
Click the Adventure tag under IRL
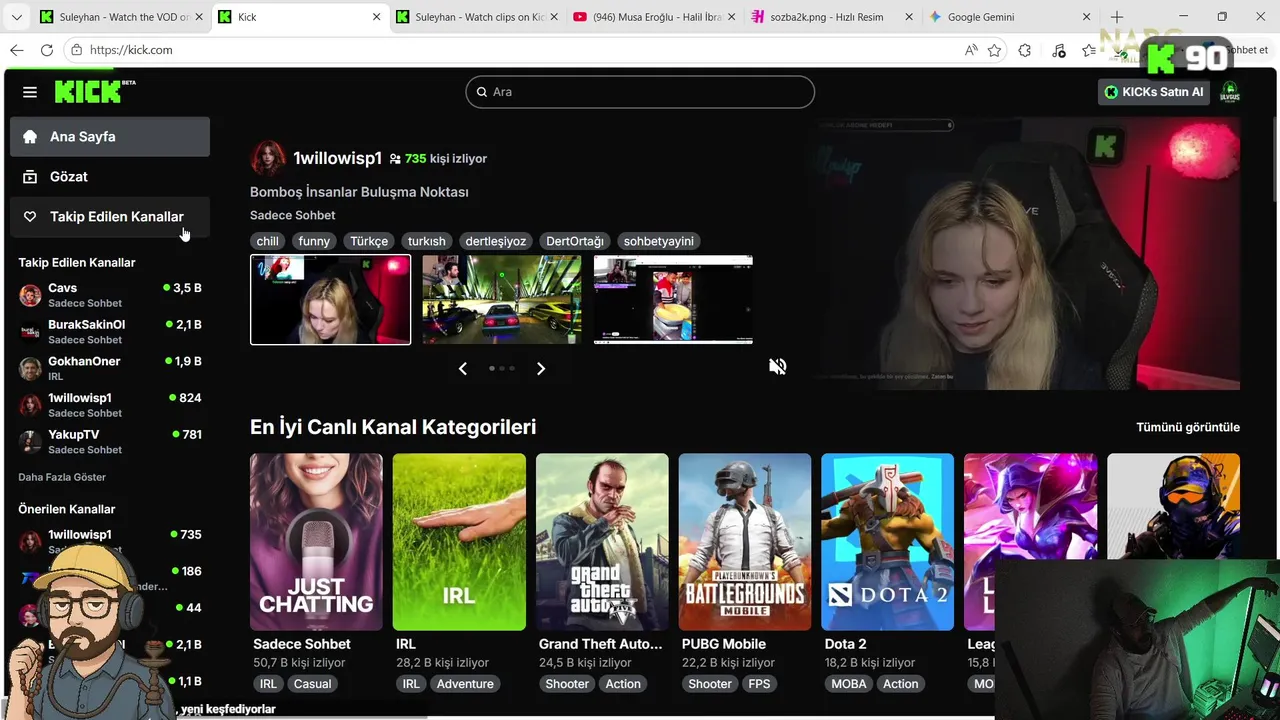(x=465, y=684)
